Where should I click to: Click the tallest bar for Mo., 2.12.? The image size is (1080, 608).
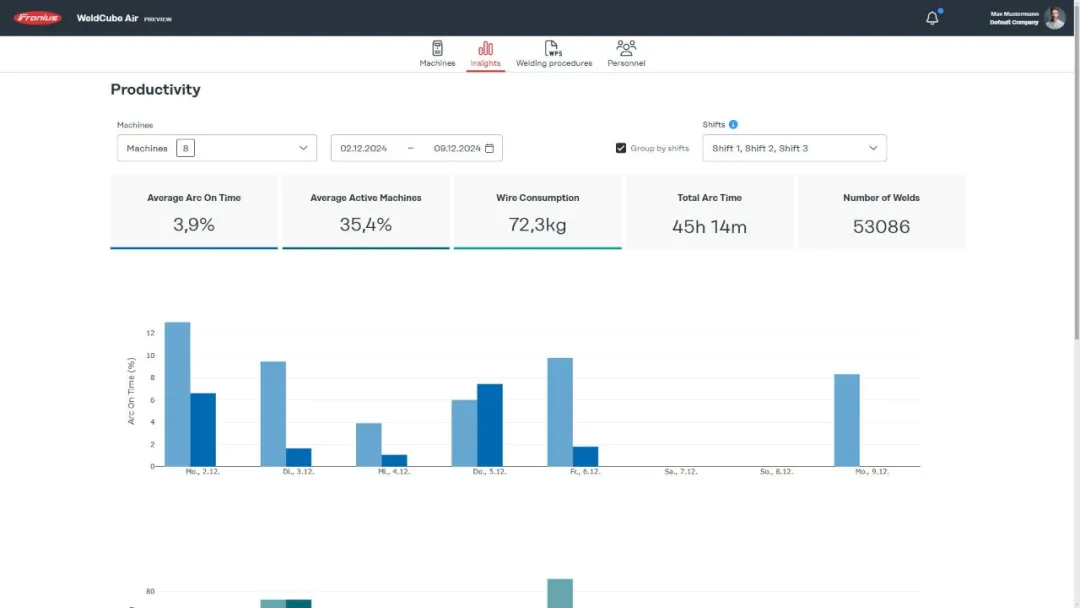click(x=177, y=394)
